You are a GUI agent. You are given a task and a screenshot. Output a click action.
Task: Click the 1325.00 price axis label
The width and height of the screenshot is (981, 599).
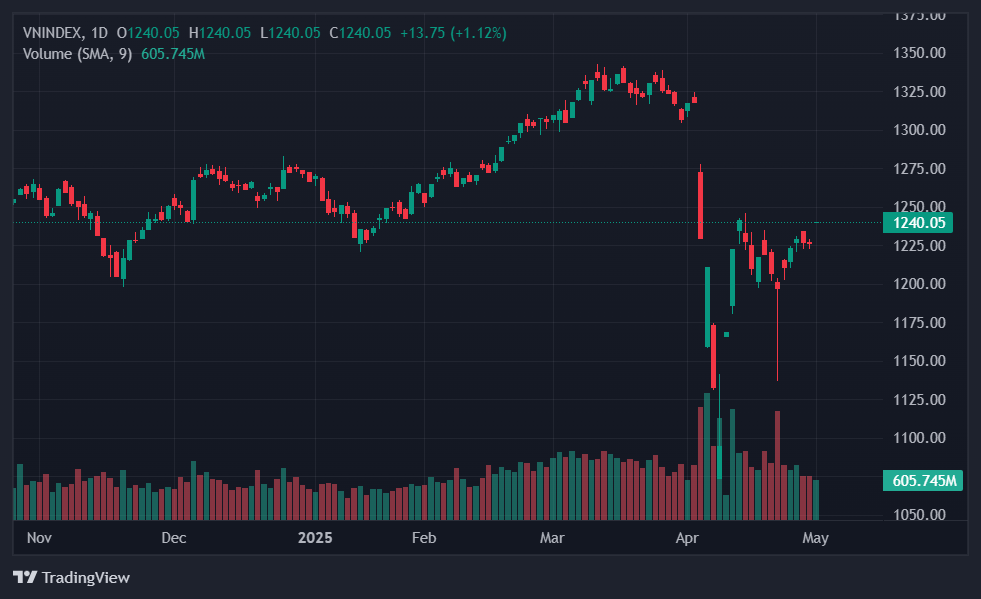pyautogui.click(x=919, y=91)
